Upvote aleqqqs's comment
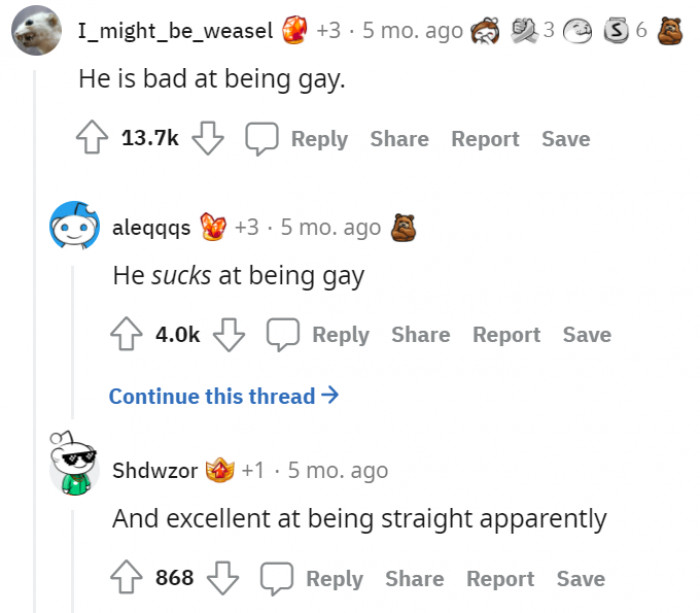This screenshot has width=700, height=613. coord(126,334)
